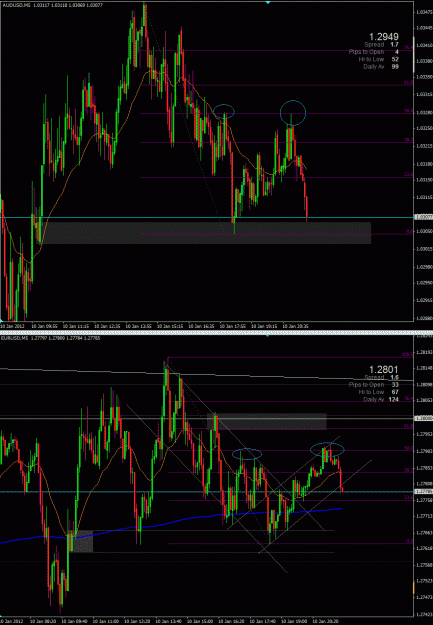Click the EURUSD,M5 chart title text
Viewport: 433px width, 625px height.
[15, 338]
